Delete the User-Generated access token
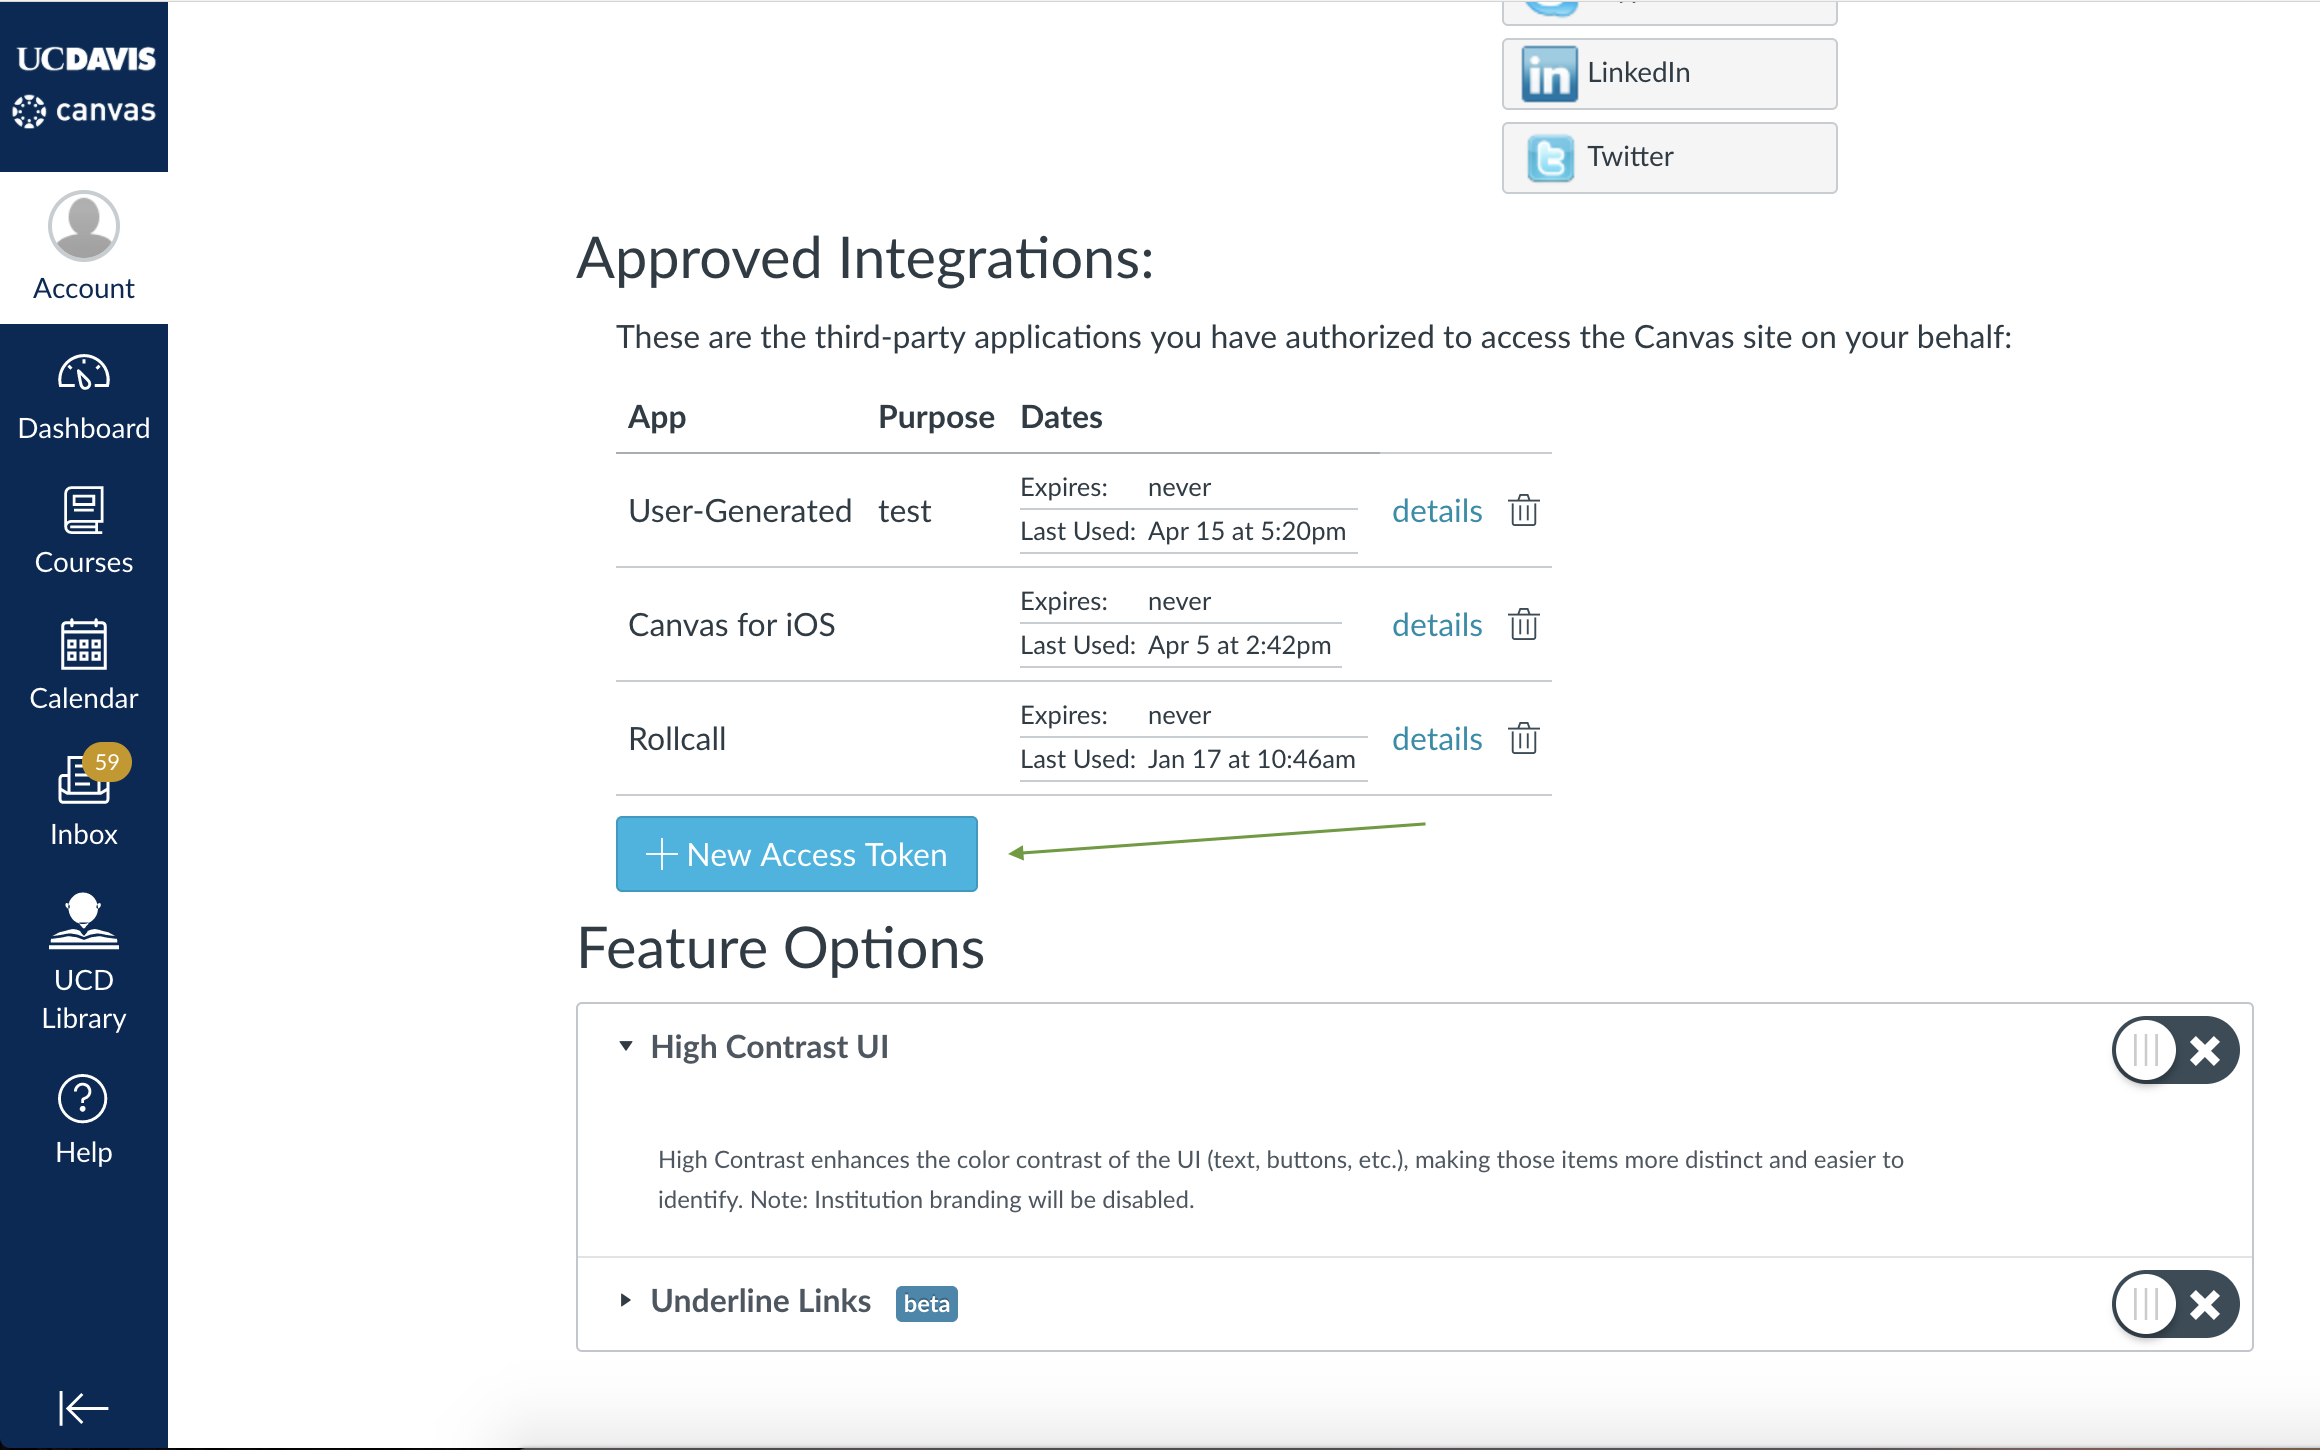The image size is (2320, 1450). pos(1523,511)
